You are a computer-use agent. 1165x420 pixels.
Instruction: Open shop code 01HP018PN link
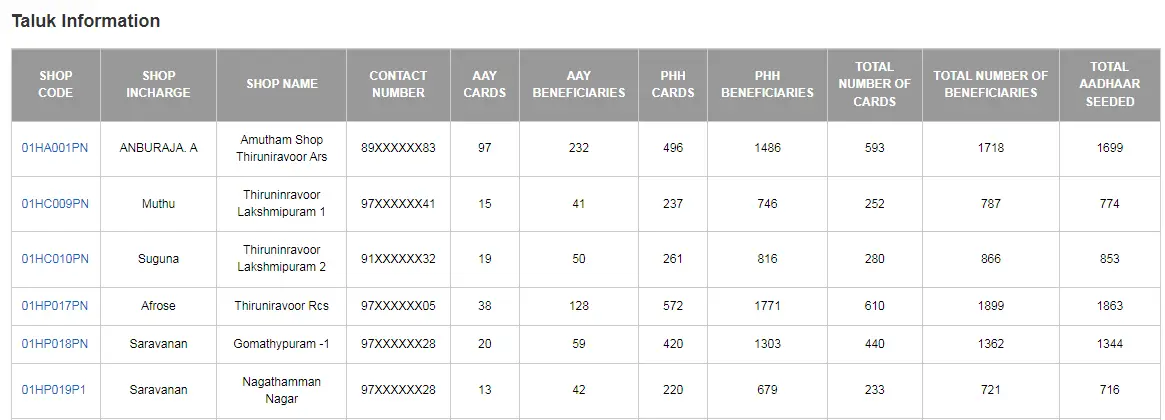click(54, 343)
